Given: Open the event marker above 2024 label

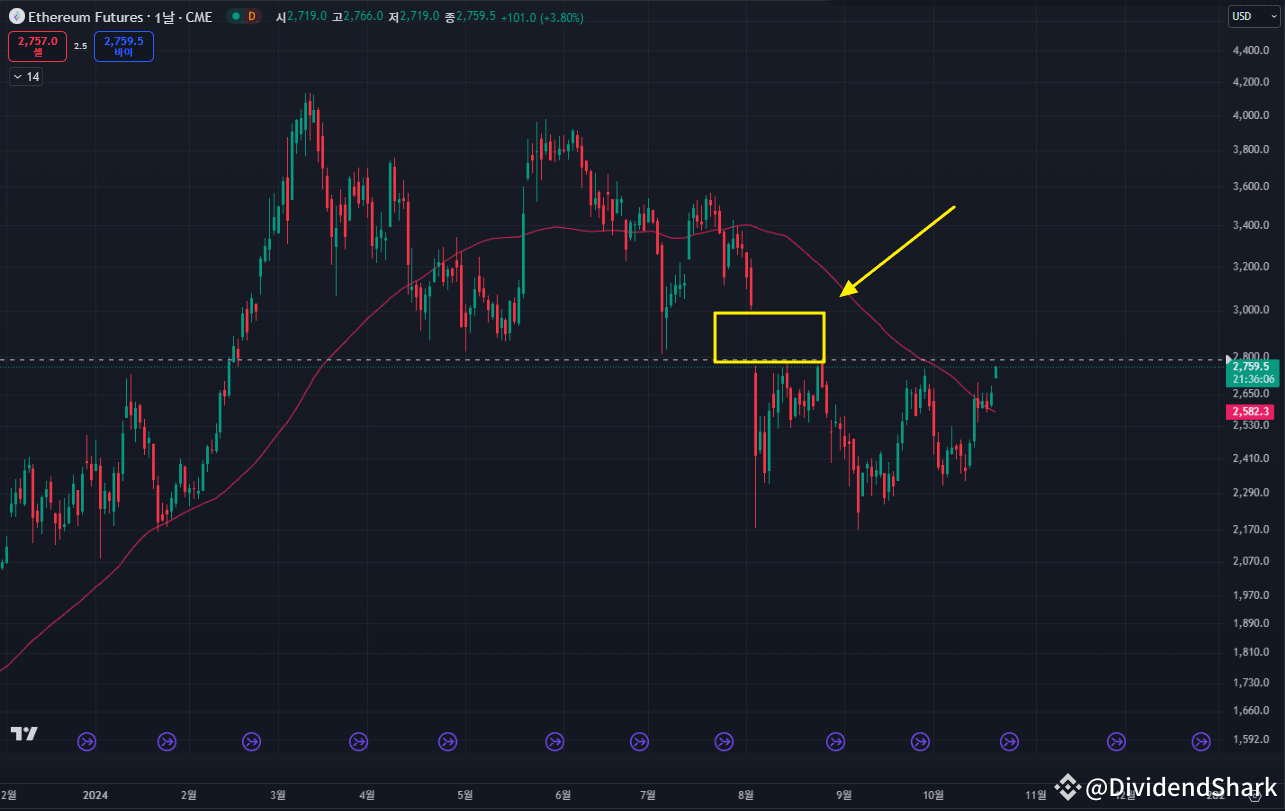Looking at the screenshot, I should pyautogui.click(x=88, y=741).
